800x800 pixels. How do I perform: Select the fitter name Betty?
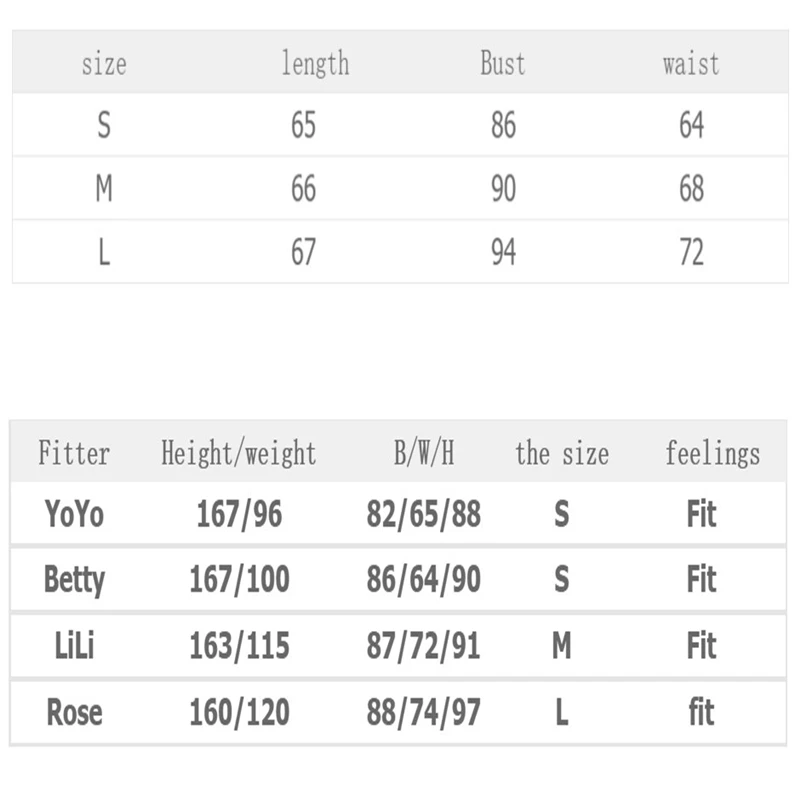click(x=74, y=580)
